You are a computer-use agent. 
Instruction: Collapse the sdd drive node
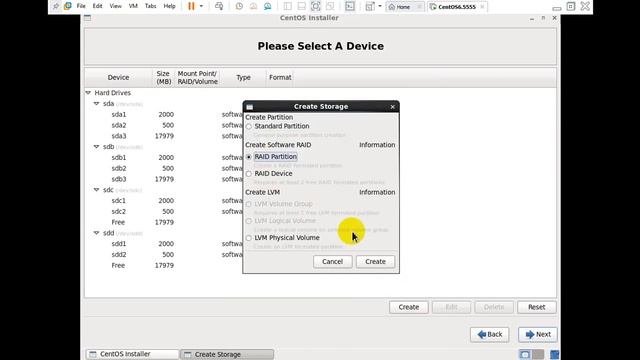point(97,233)
